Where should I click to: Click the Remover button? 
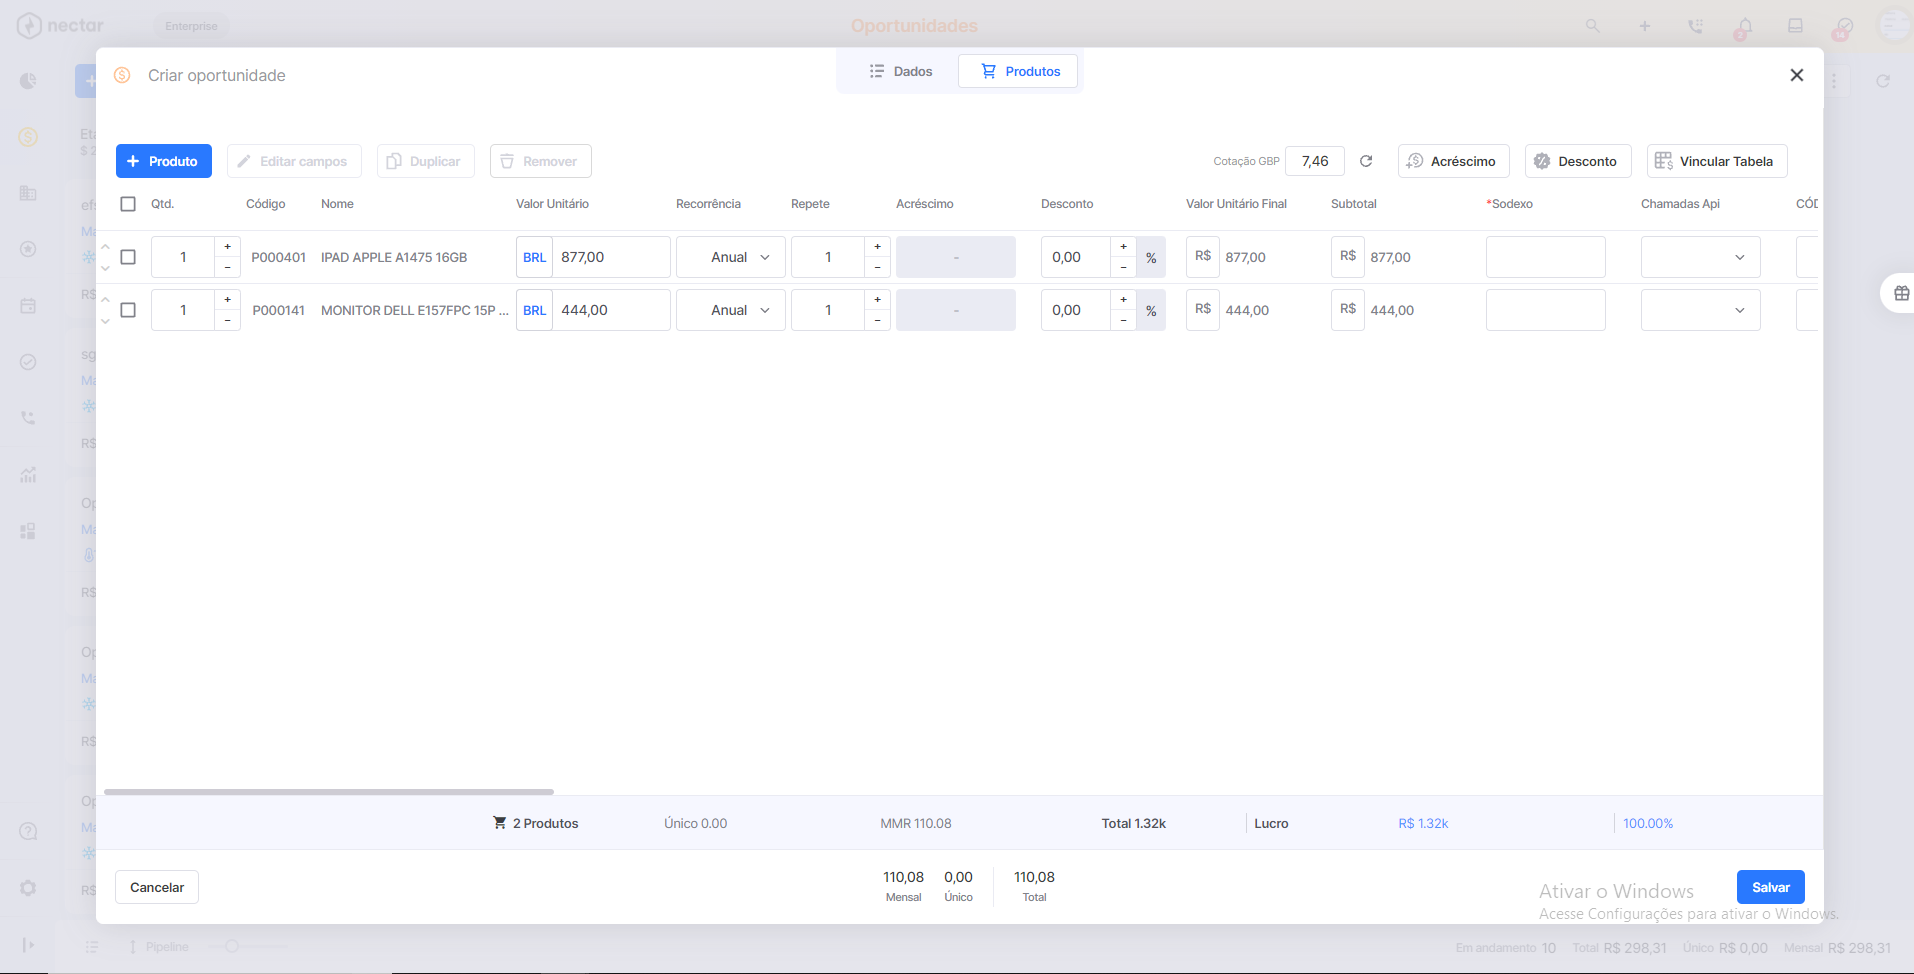[x=541, y=161]
